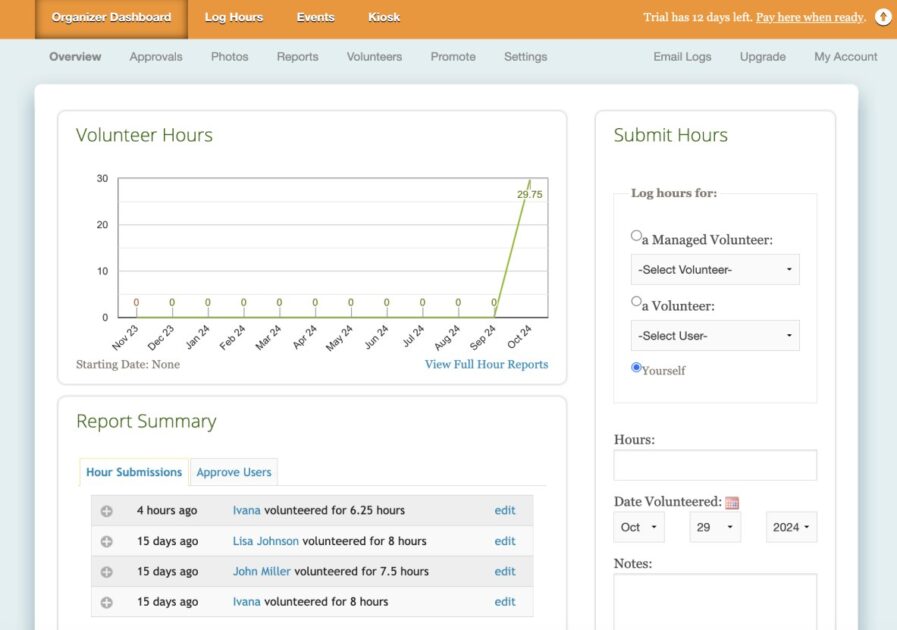Click the View Full Hour Reports link
Image resolution: width=897 pixels, height=630 pixels.
[x=486, y=364]
